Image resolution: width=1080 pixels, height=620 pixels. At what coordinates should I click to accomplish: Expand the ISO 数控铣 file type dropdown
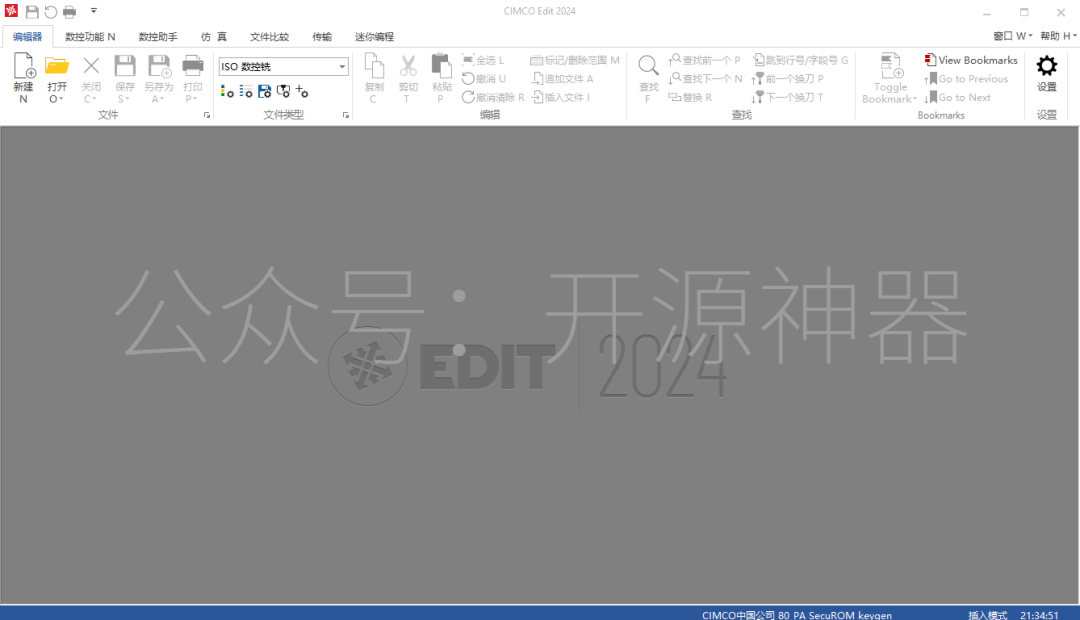pyautogui.click(x=342, y=67)
